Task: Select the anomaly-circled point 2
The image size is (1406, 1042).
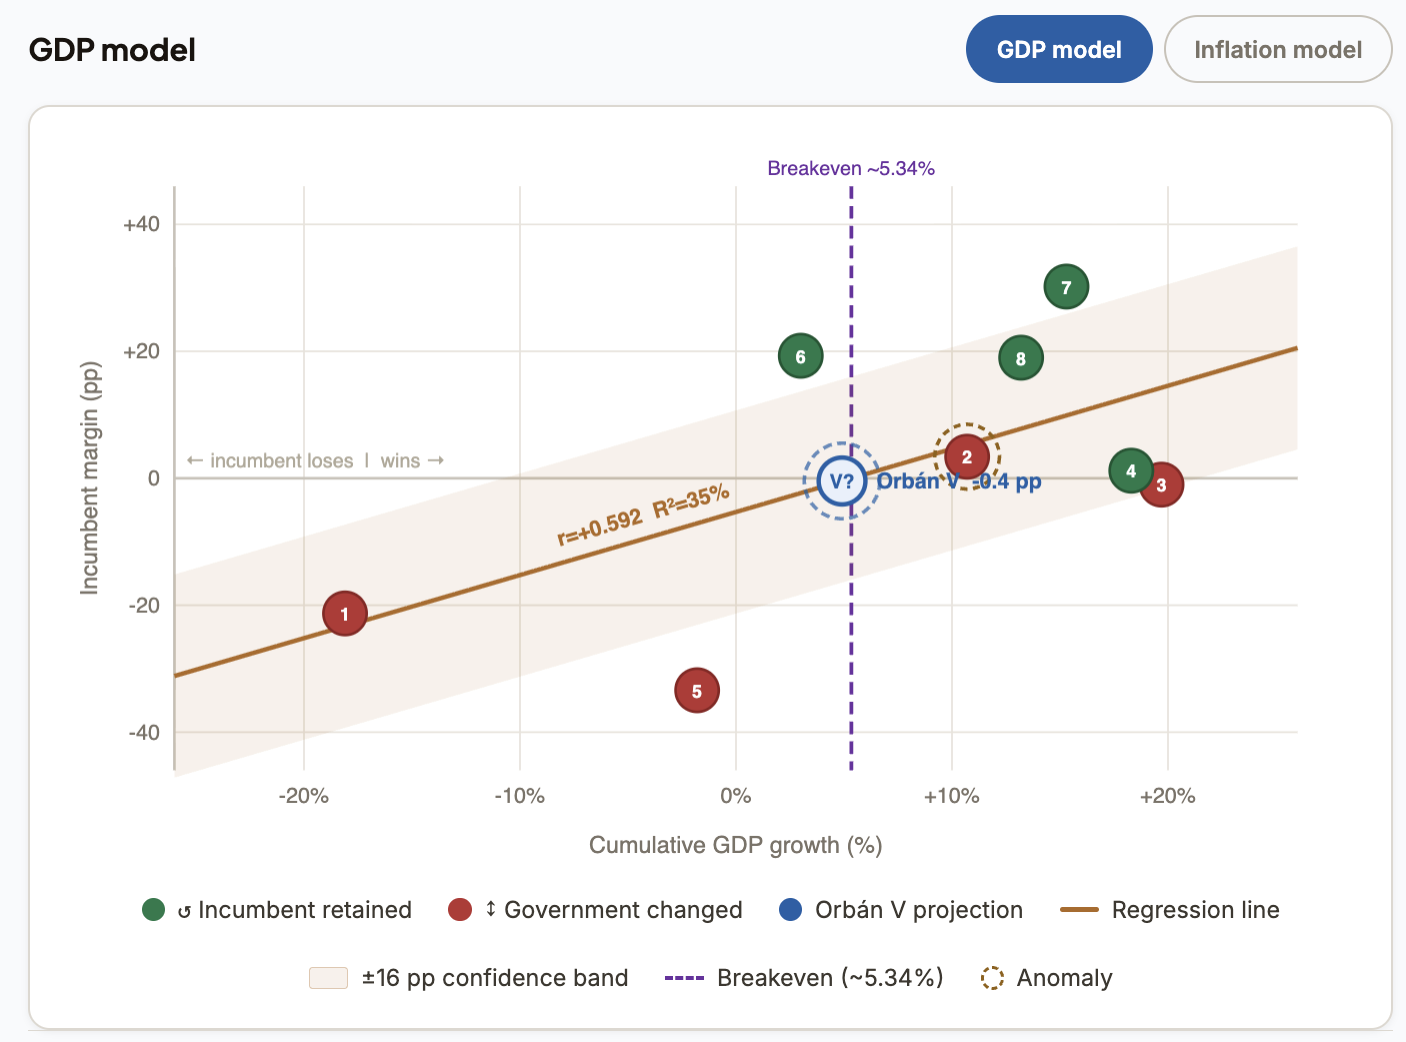Action: 966,456
